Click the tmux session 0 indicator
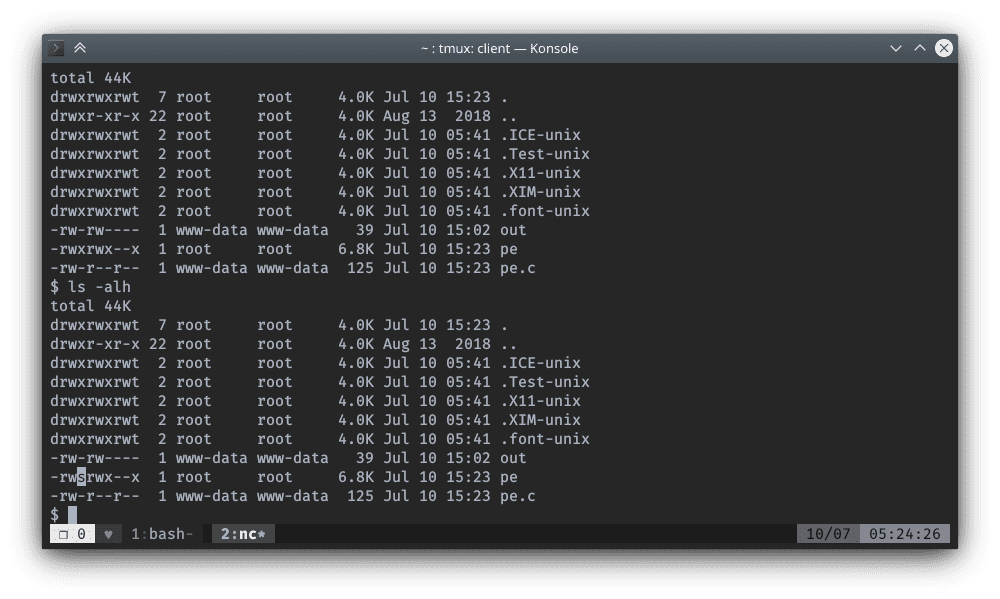This screenshot has height=599, width=1000. pos(73,534)
